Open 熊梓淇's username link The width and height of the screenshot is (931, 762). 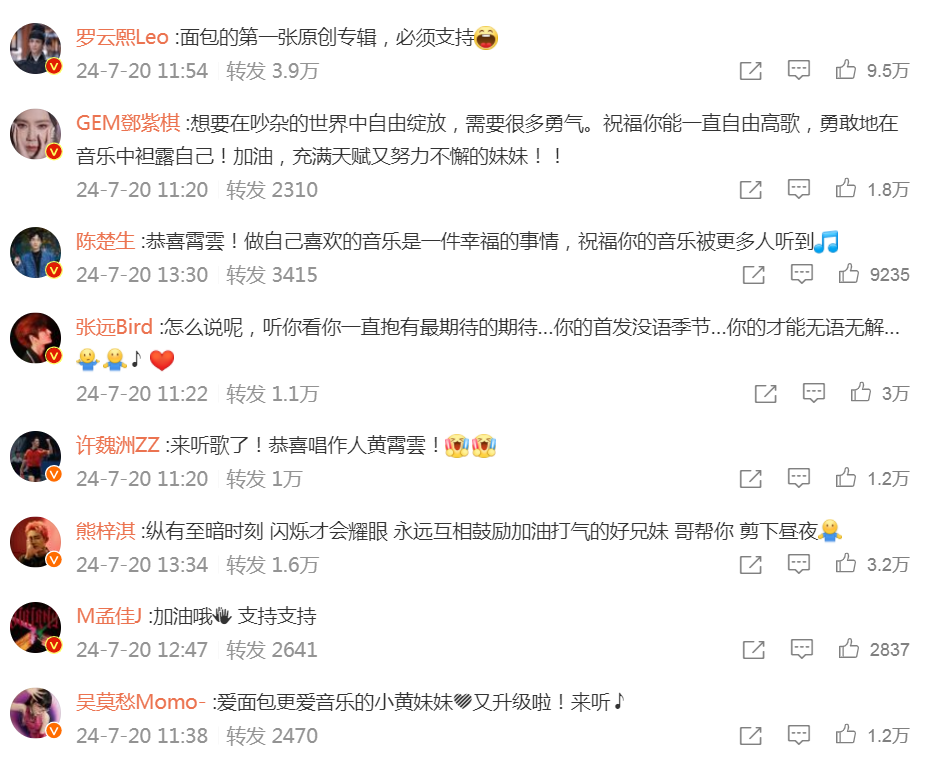(x=106, y=530)
